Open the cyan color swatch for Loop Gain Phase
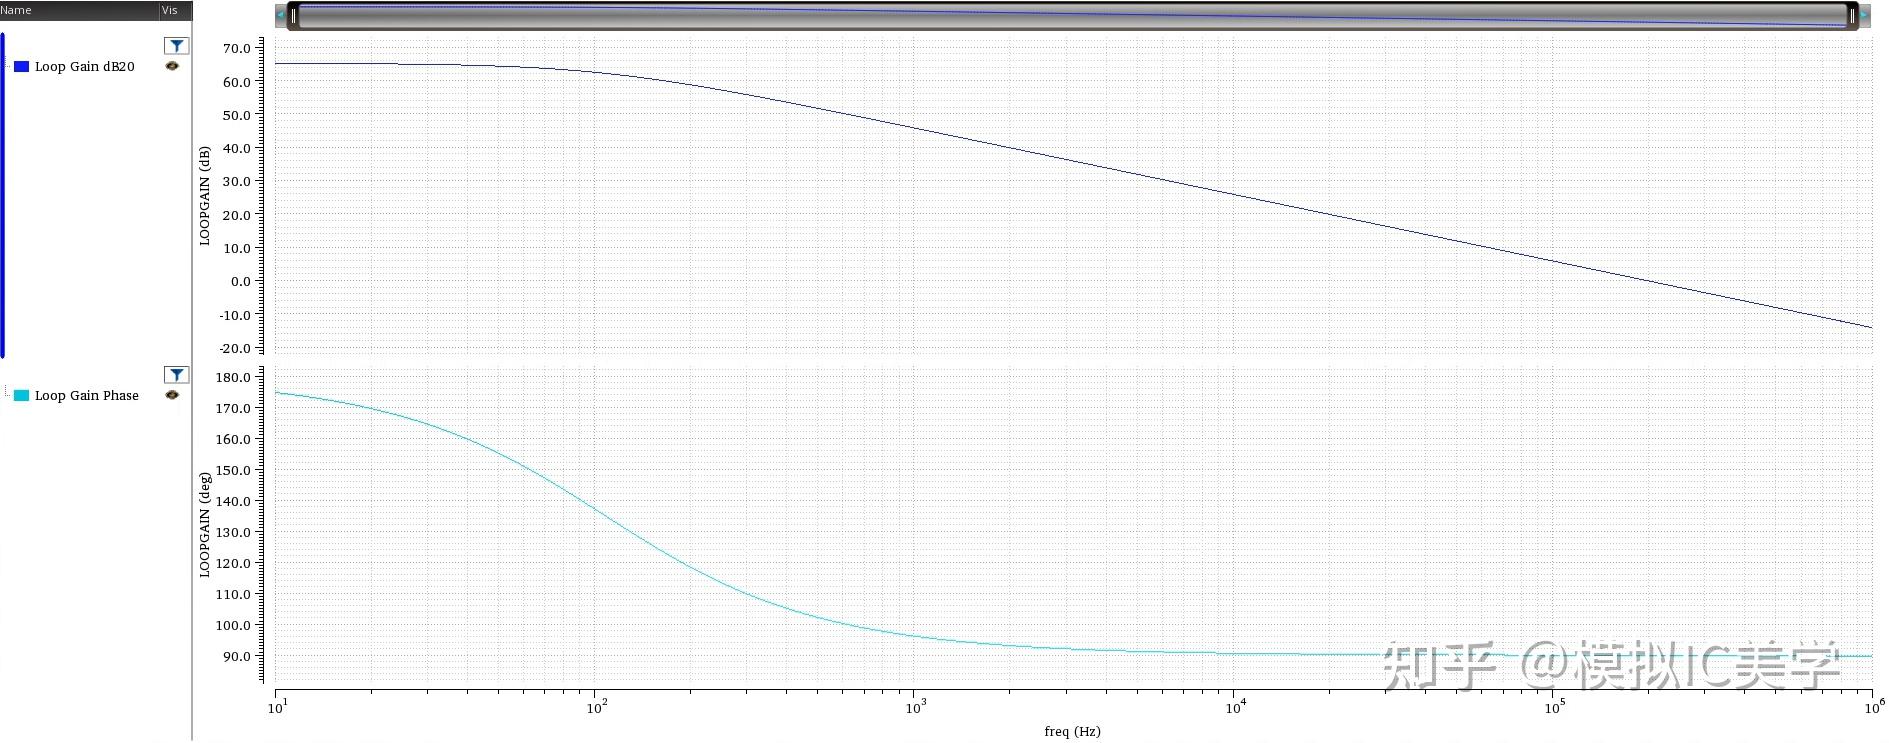The height and width of the screenshot is (743, 1889). (x=21, y=396)
